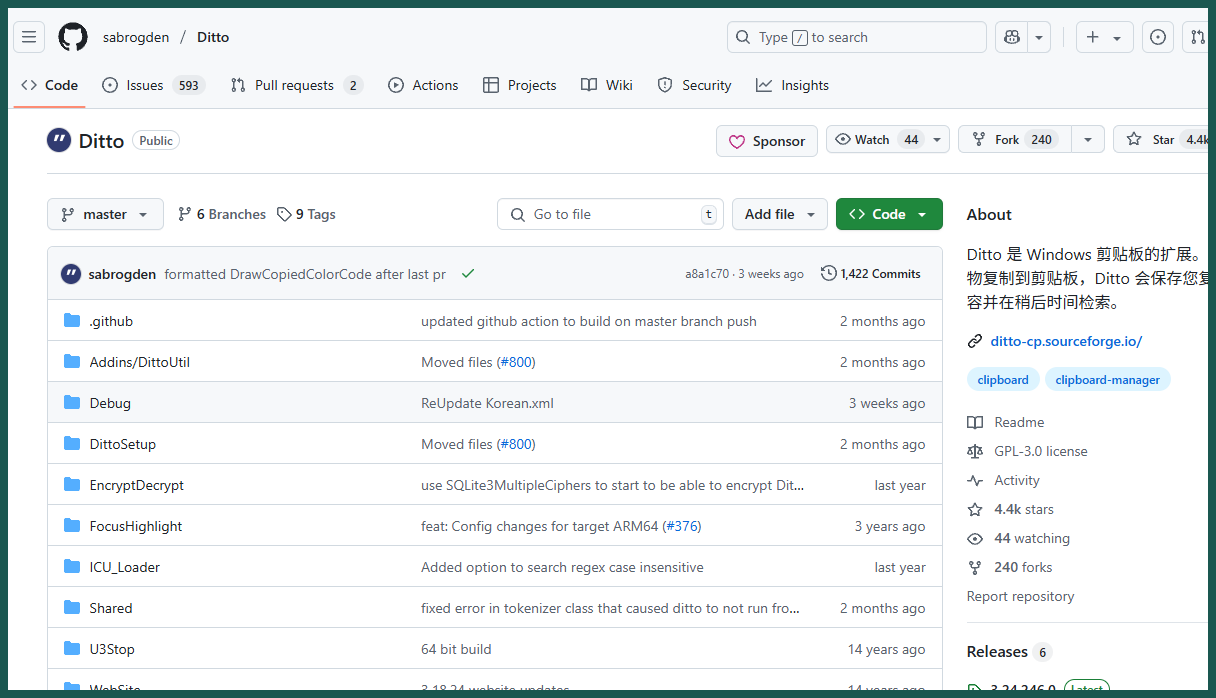Open the Readme link in About

[1006, 422]
